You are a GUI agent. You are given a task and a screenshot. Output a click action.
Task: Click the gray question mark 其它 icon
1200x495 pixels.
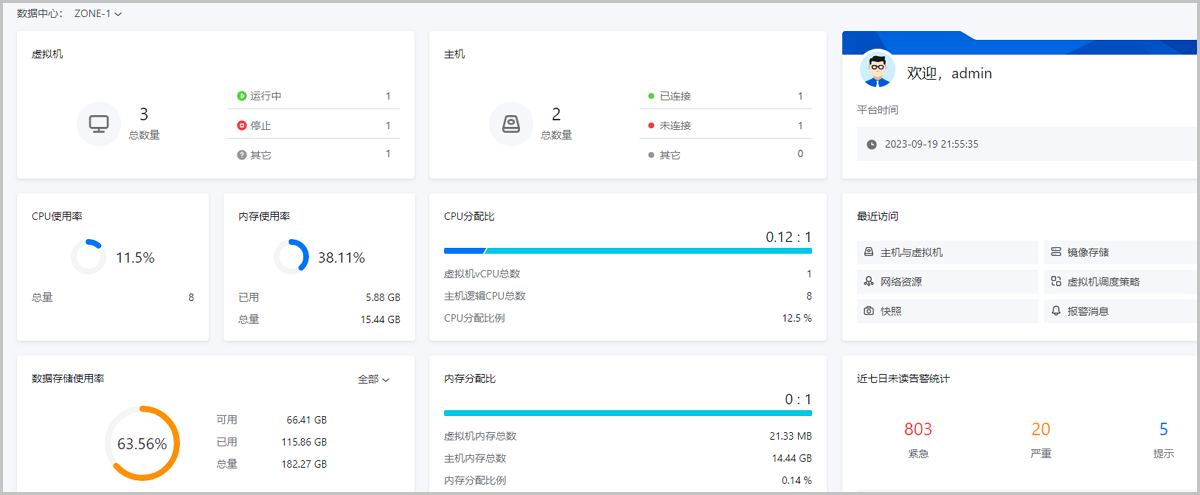[x=241, y=155]
